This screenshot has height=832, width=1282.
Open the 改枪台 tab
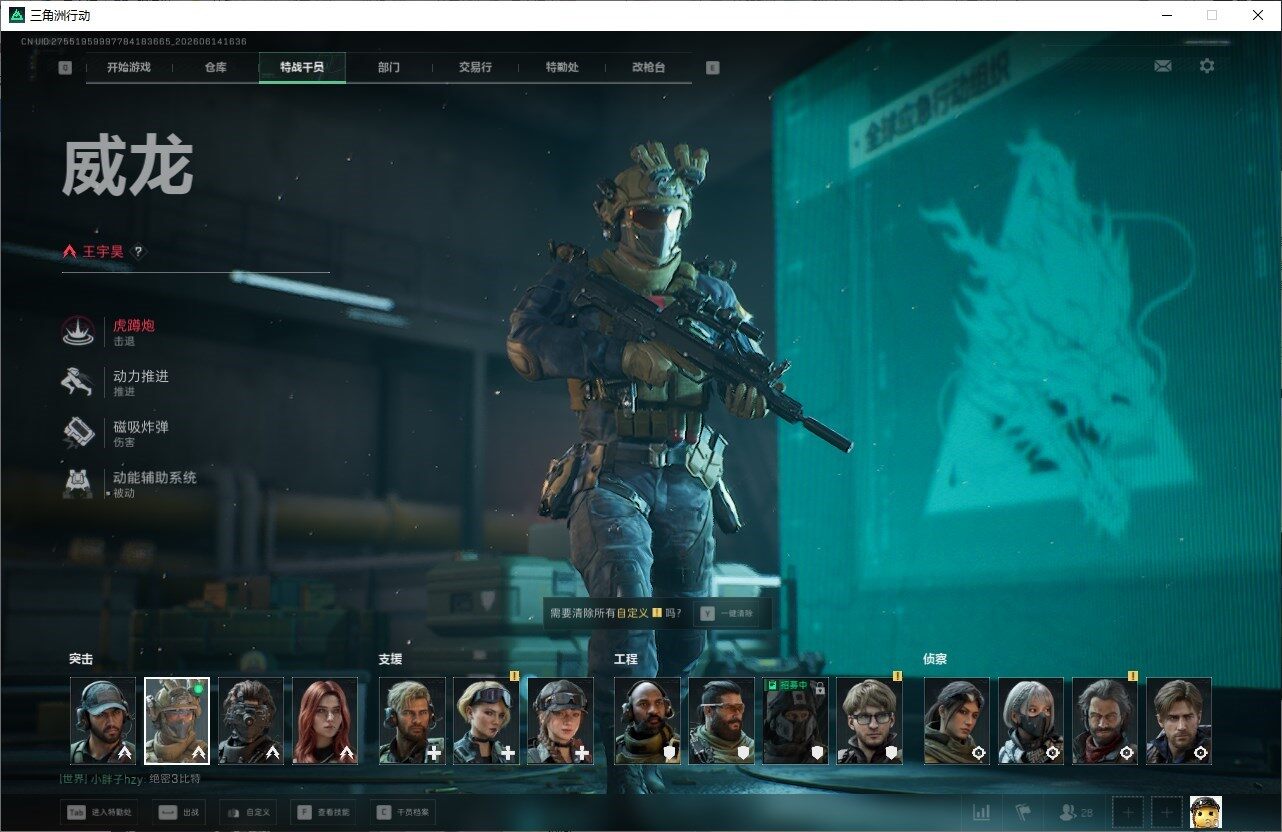tap(648, 67)
